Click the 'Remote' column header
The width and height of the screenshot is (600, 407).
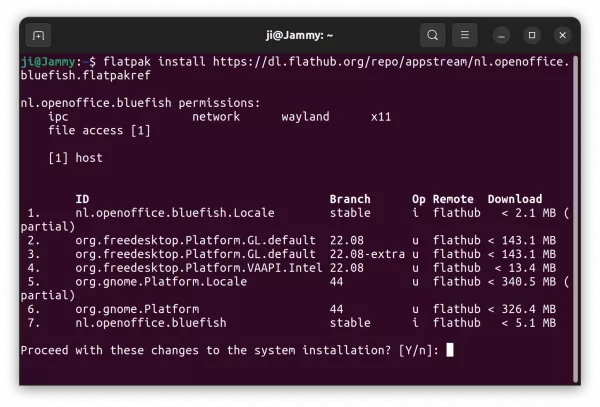(x=453, y=199)
